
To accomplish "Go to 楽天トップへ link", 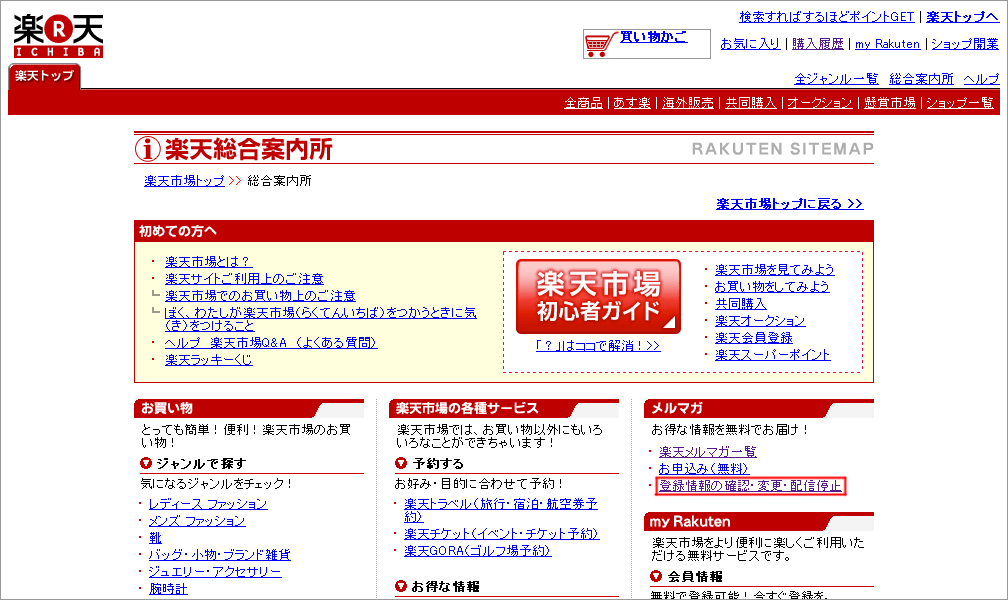I will point(962,17).
